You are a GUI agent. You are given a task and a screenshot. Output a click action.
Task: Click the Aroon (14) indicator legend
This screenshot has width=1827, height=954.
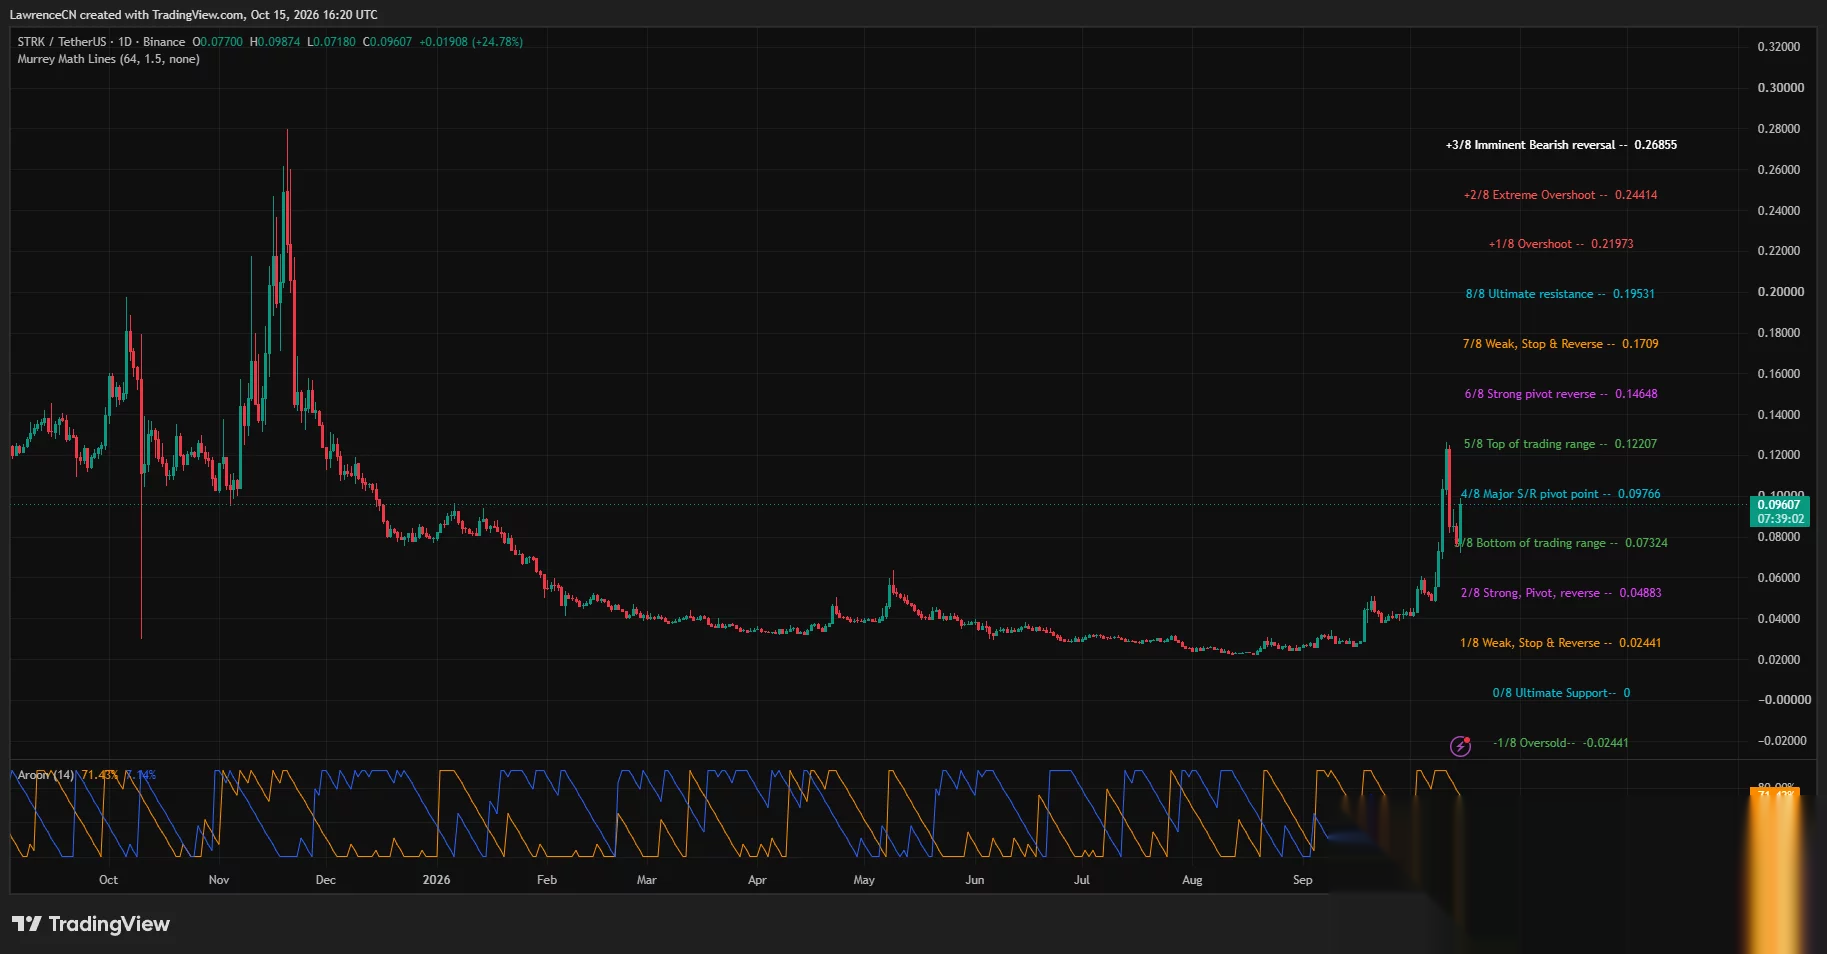tap(46, 775)
